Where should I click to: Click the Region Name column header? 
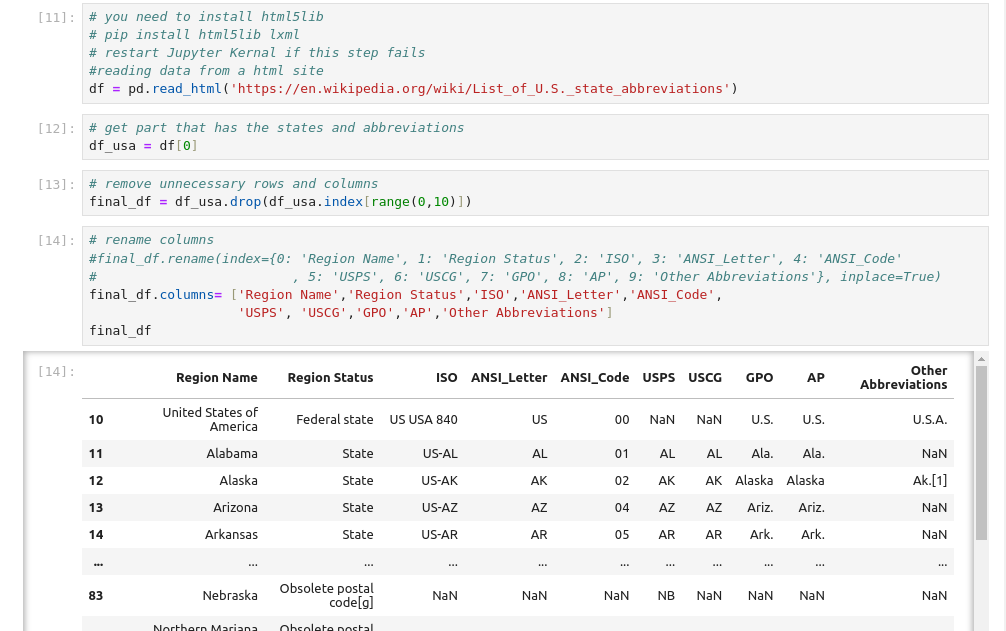click(x=216, y=378)
